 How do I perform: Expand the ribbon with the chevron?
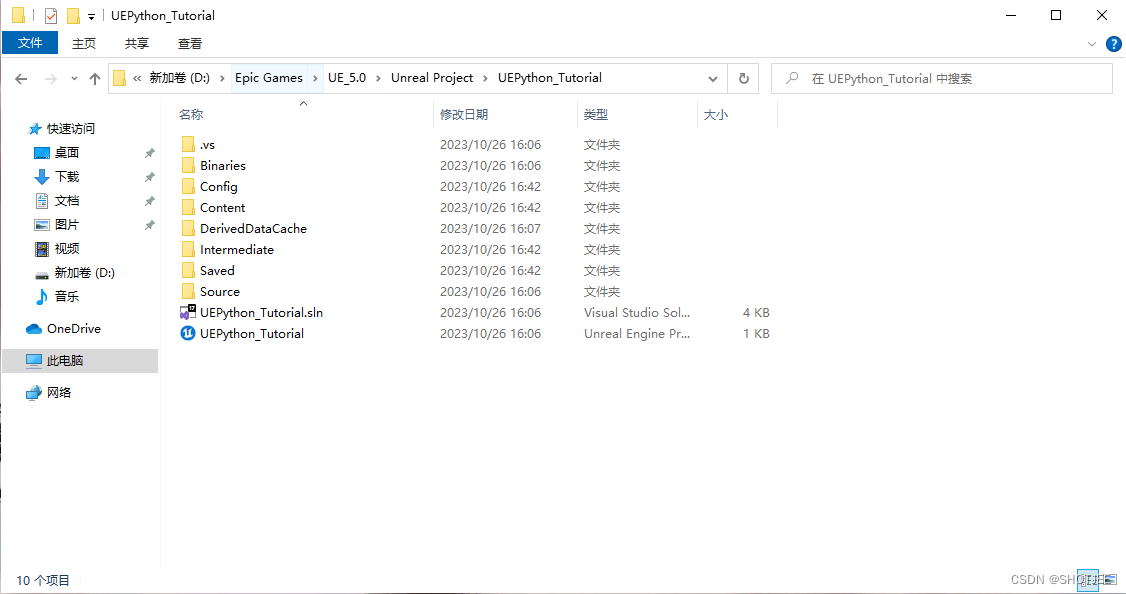(x=1092, y=44)
